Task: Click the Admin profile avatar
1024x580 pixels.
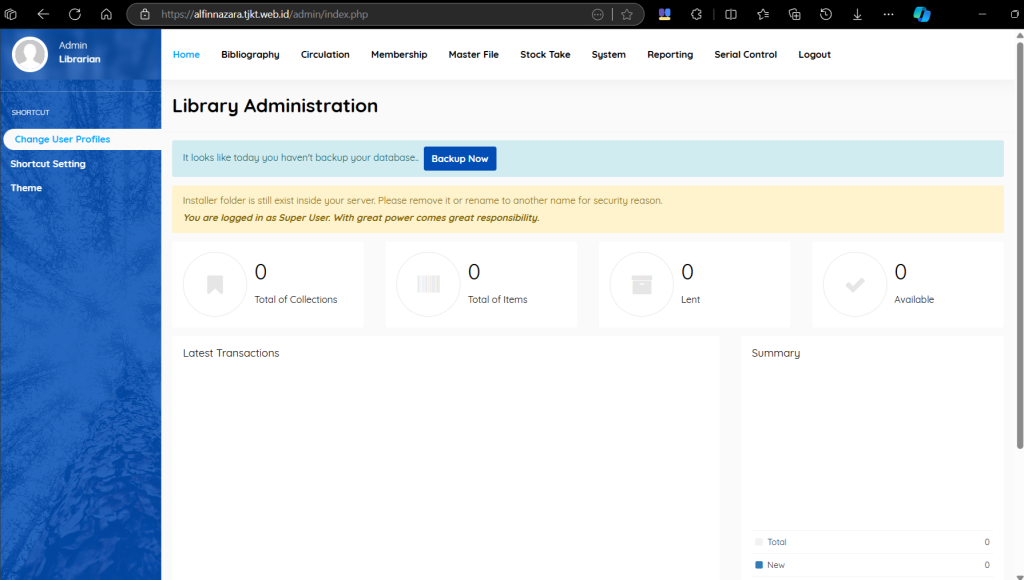Action: pyautogui.click(x=30, y=54)
